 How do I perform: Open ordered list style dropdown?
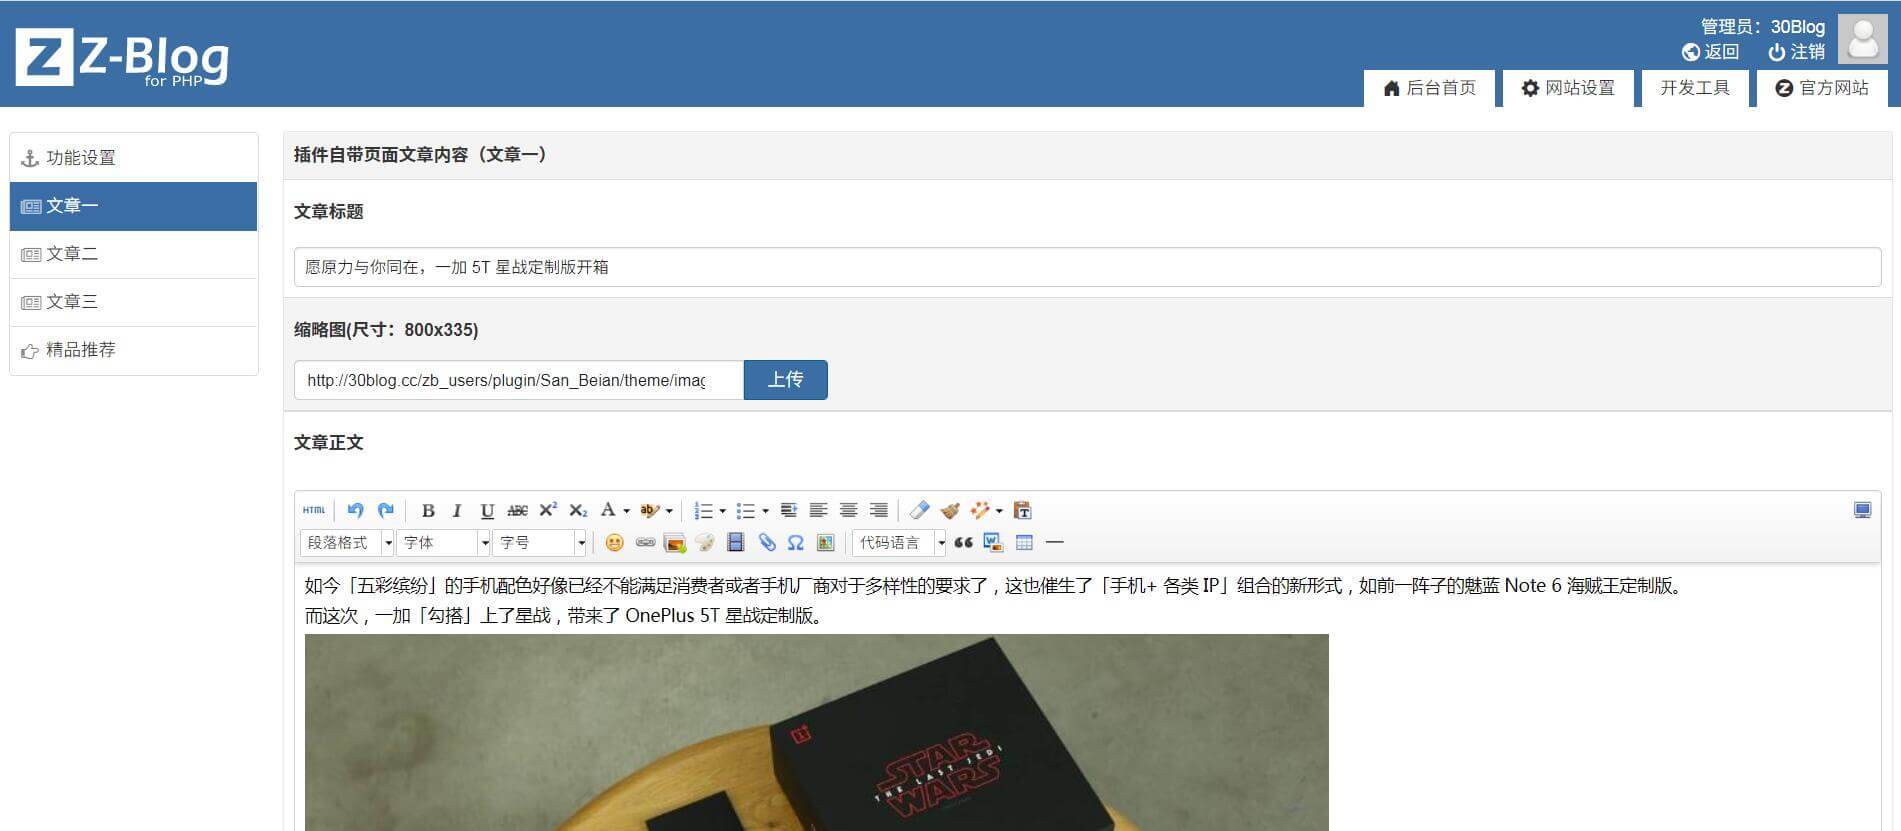722,511
